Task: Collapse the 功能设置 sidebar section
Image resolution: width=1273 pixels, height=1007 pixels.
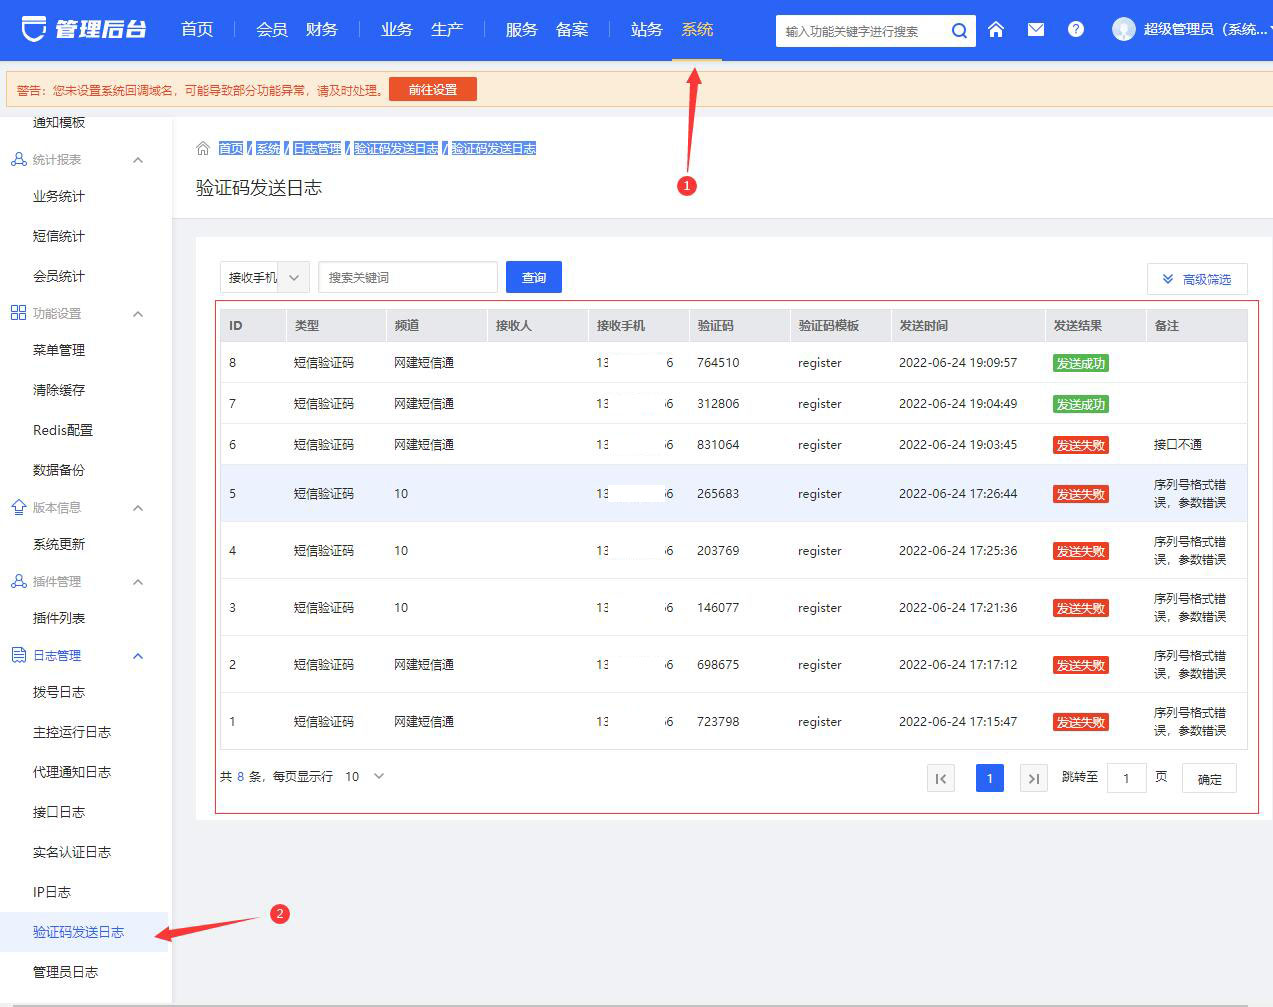Action: [x=138, y=314]
